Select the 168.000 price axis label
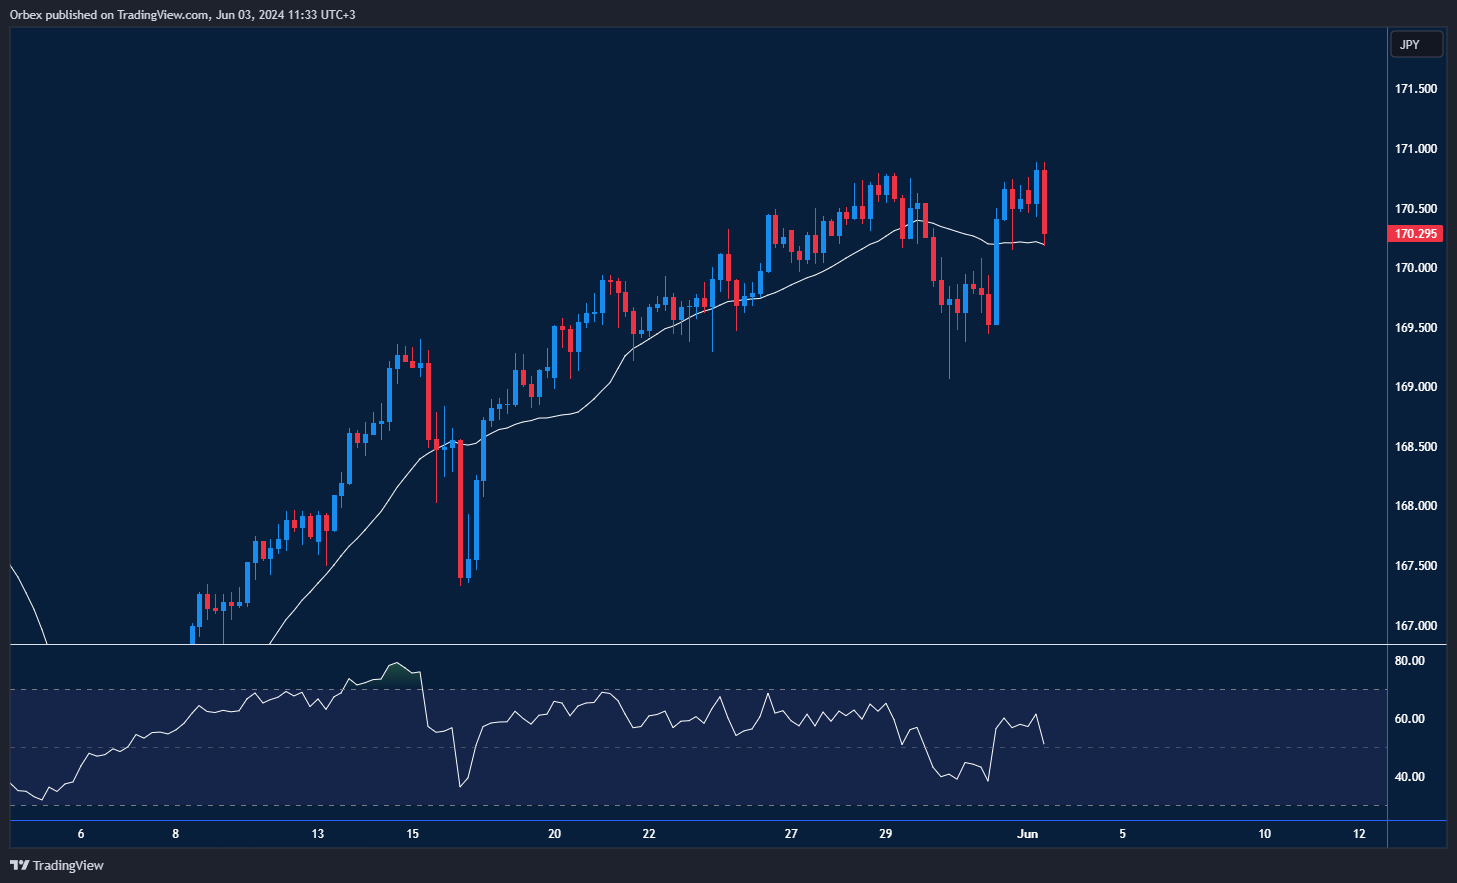 pyautogui.click(x=1416, y=506)
